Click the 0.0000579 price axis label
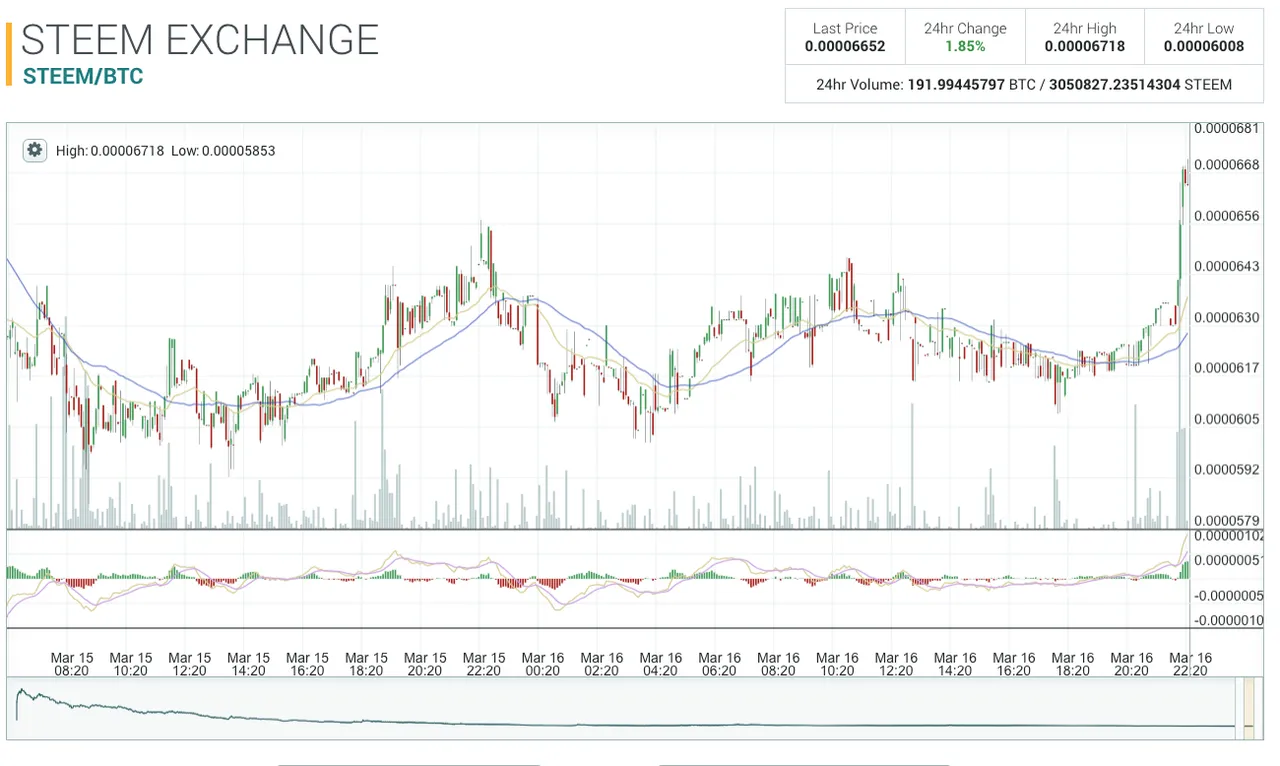The width and height of the screenshot is (1280, 766). pyautogui.click(x=1226, y=520)
